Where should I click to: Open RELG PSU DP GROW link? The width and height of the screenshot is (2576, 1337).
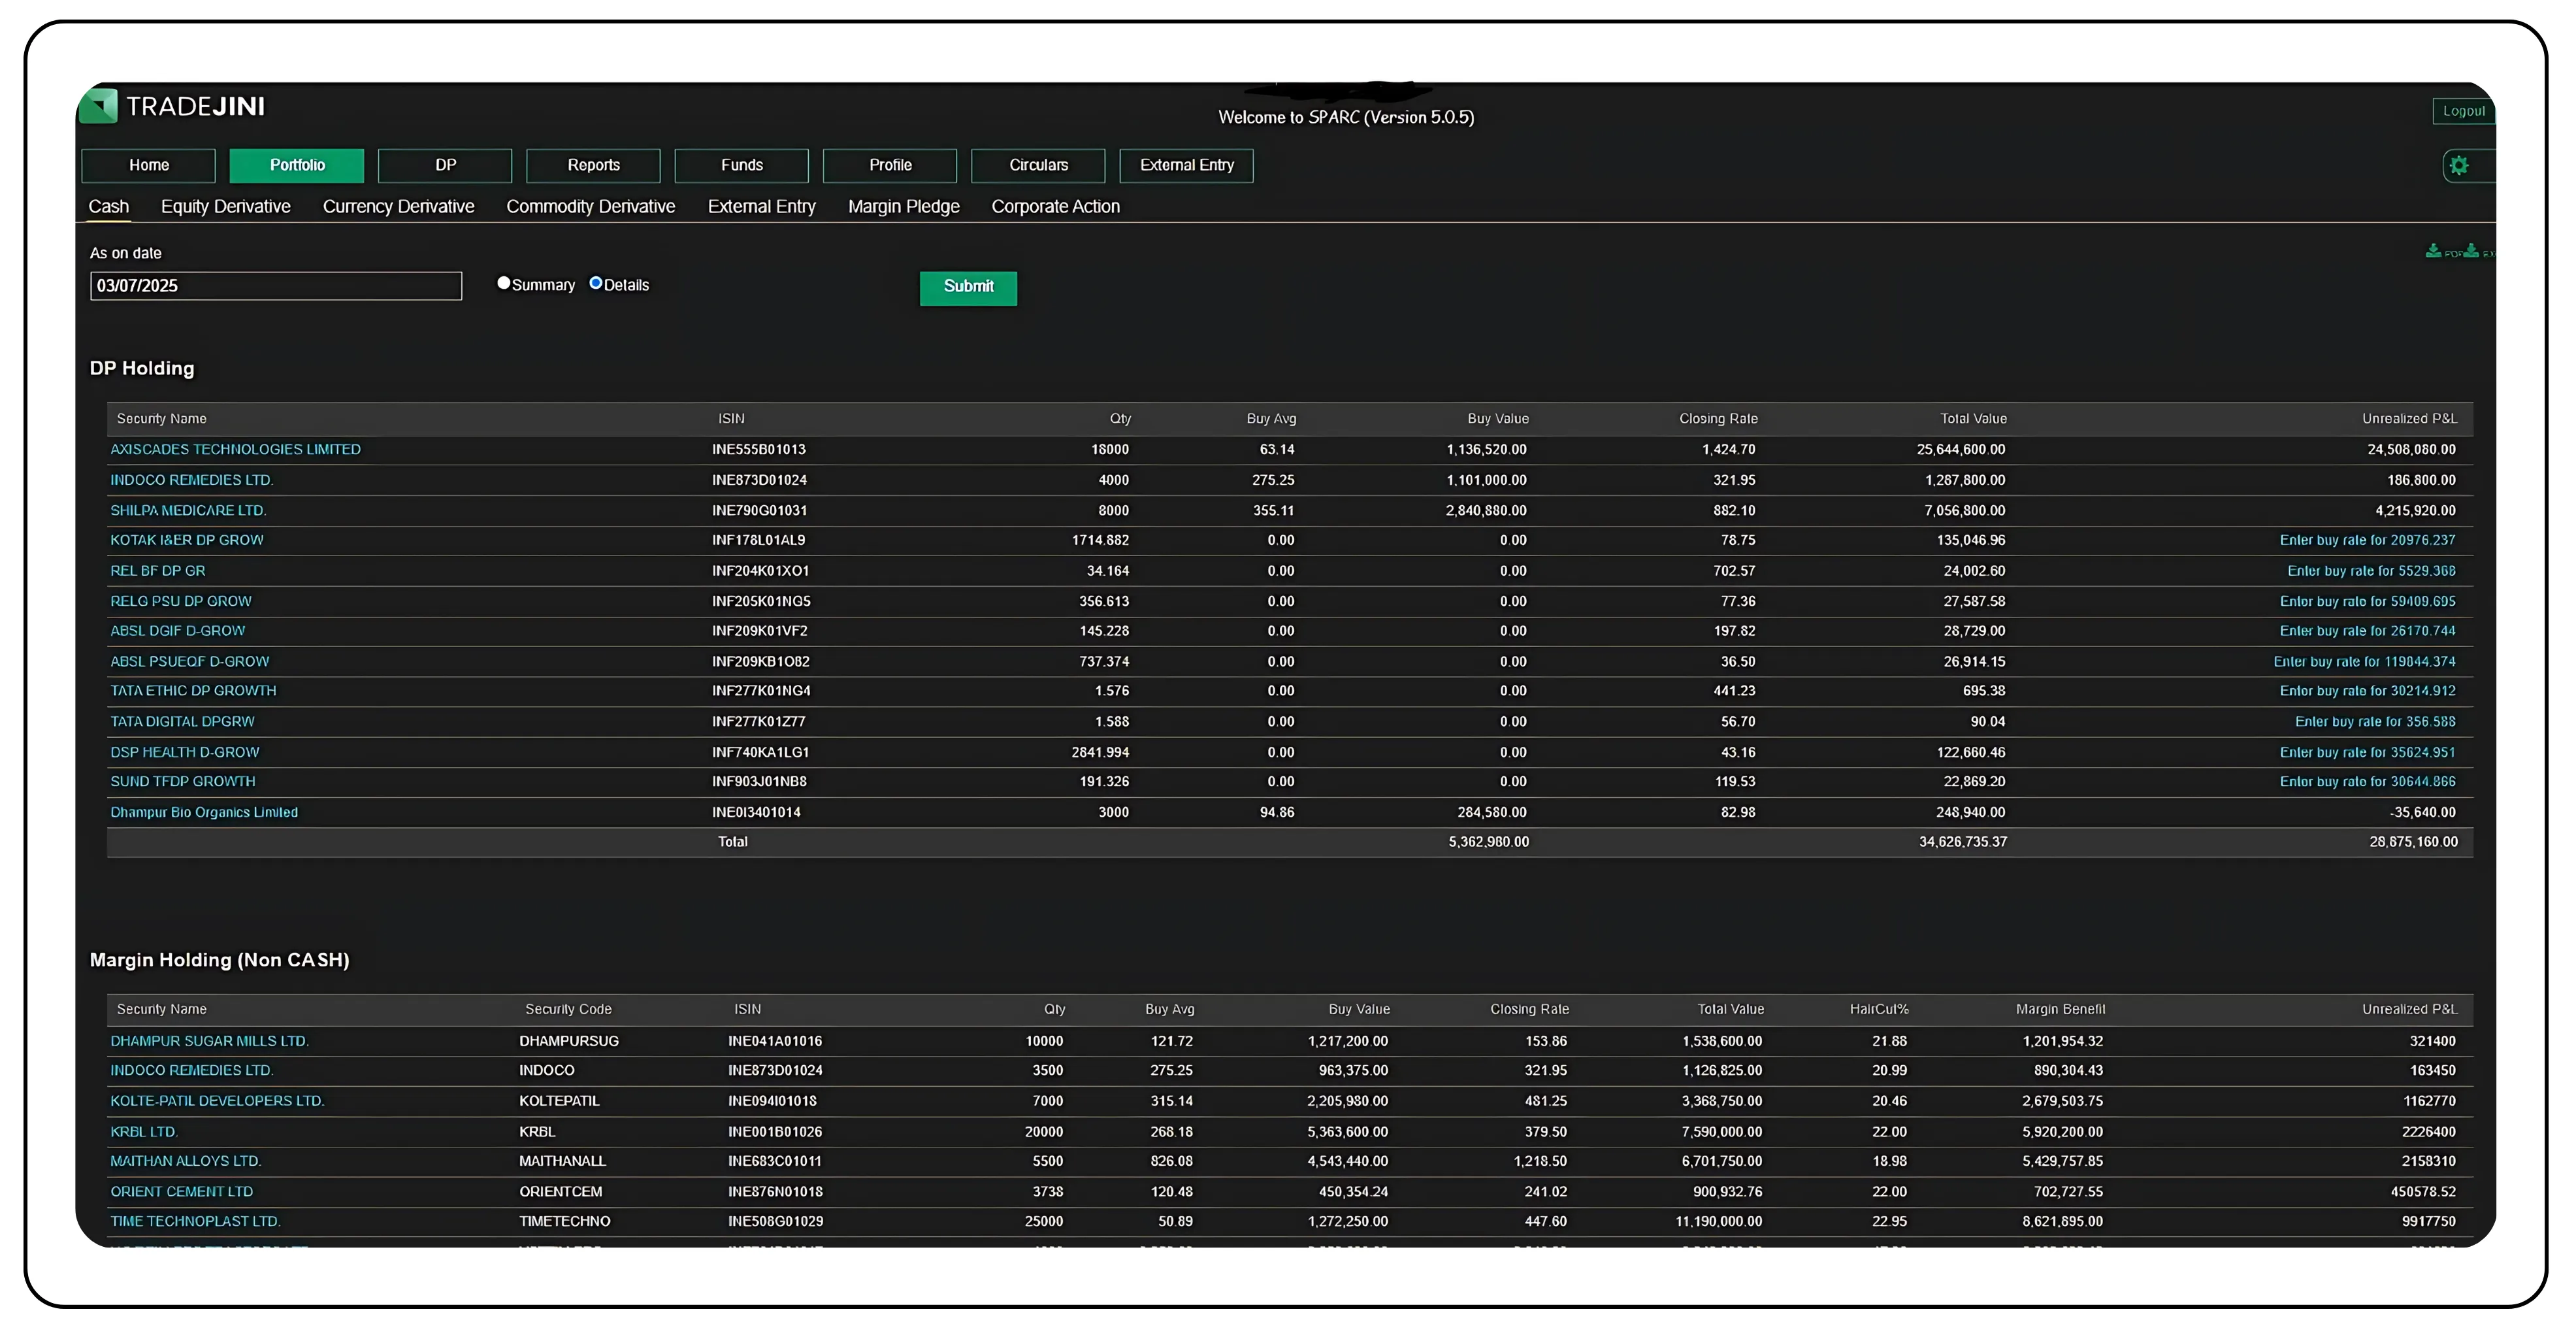181,601
